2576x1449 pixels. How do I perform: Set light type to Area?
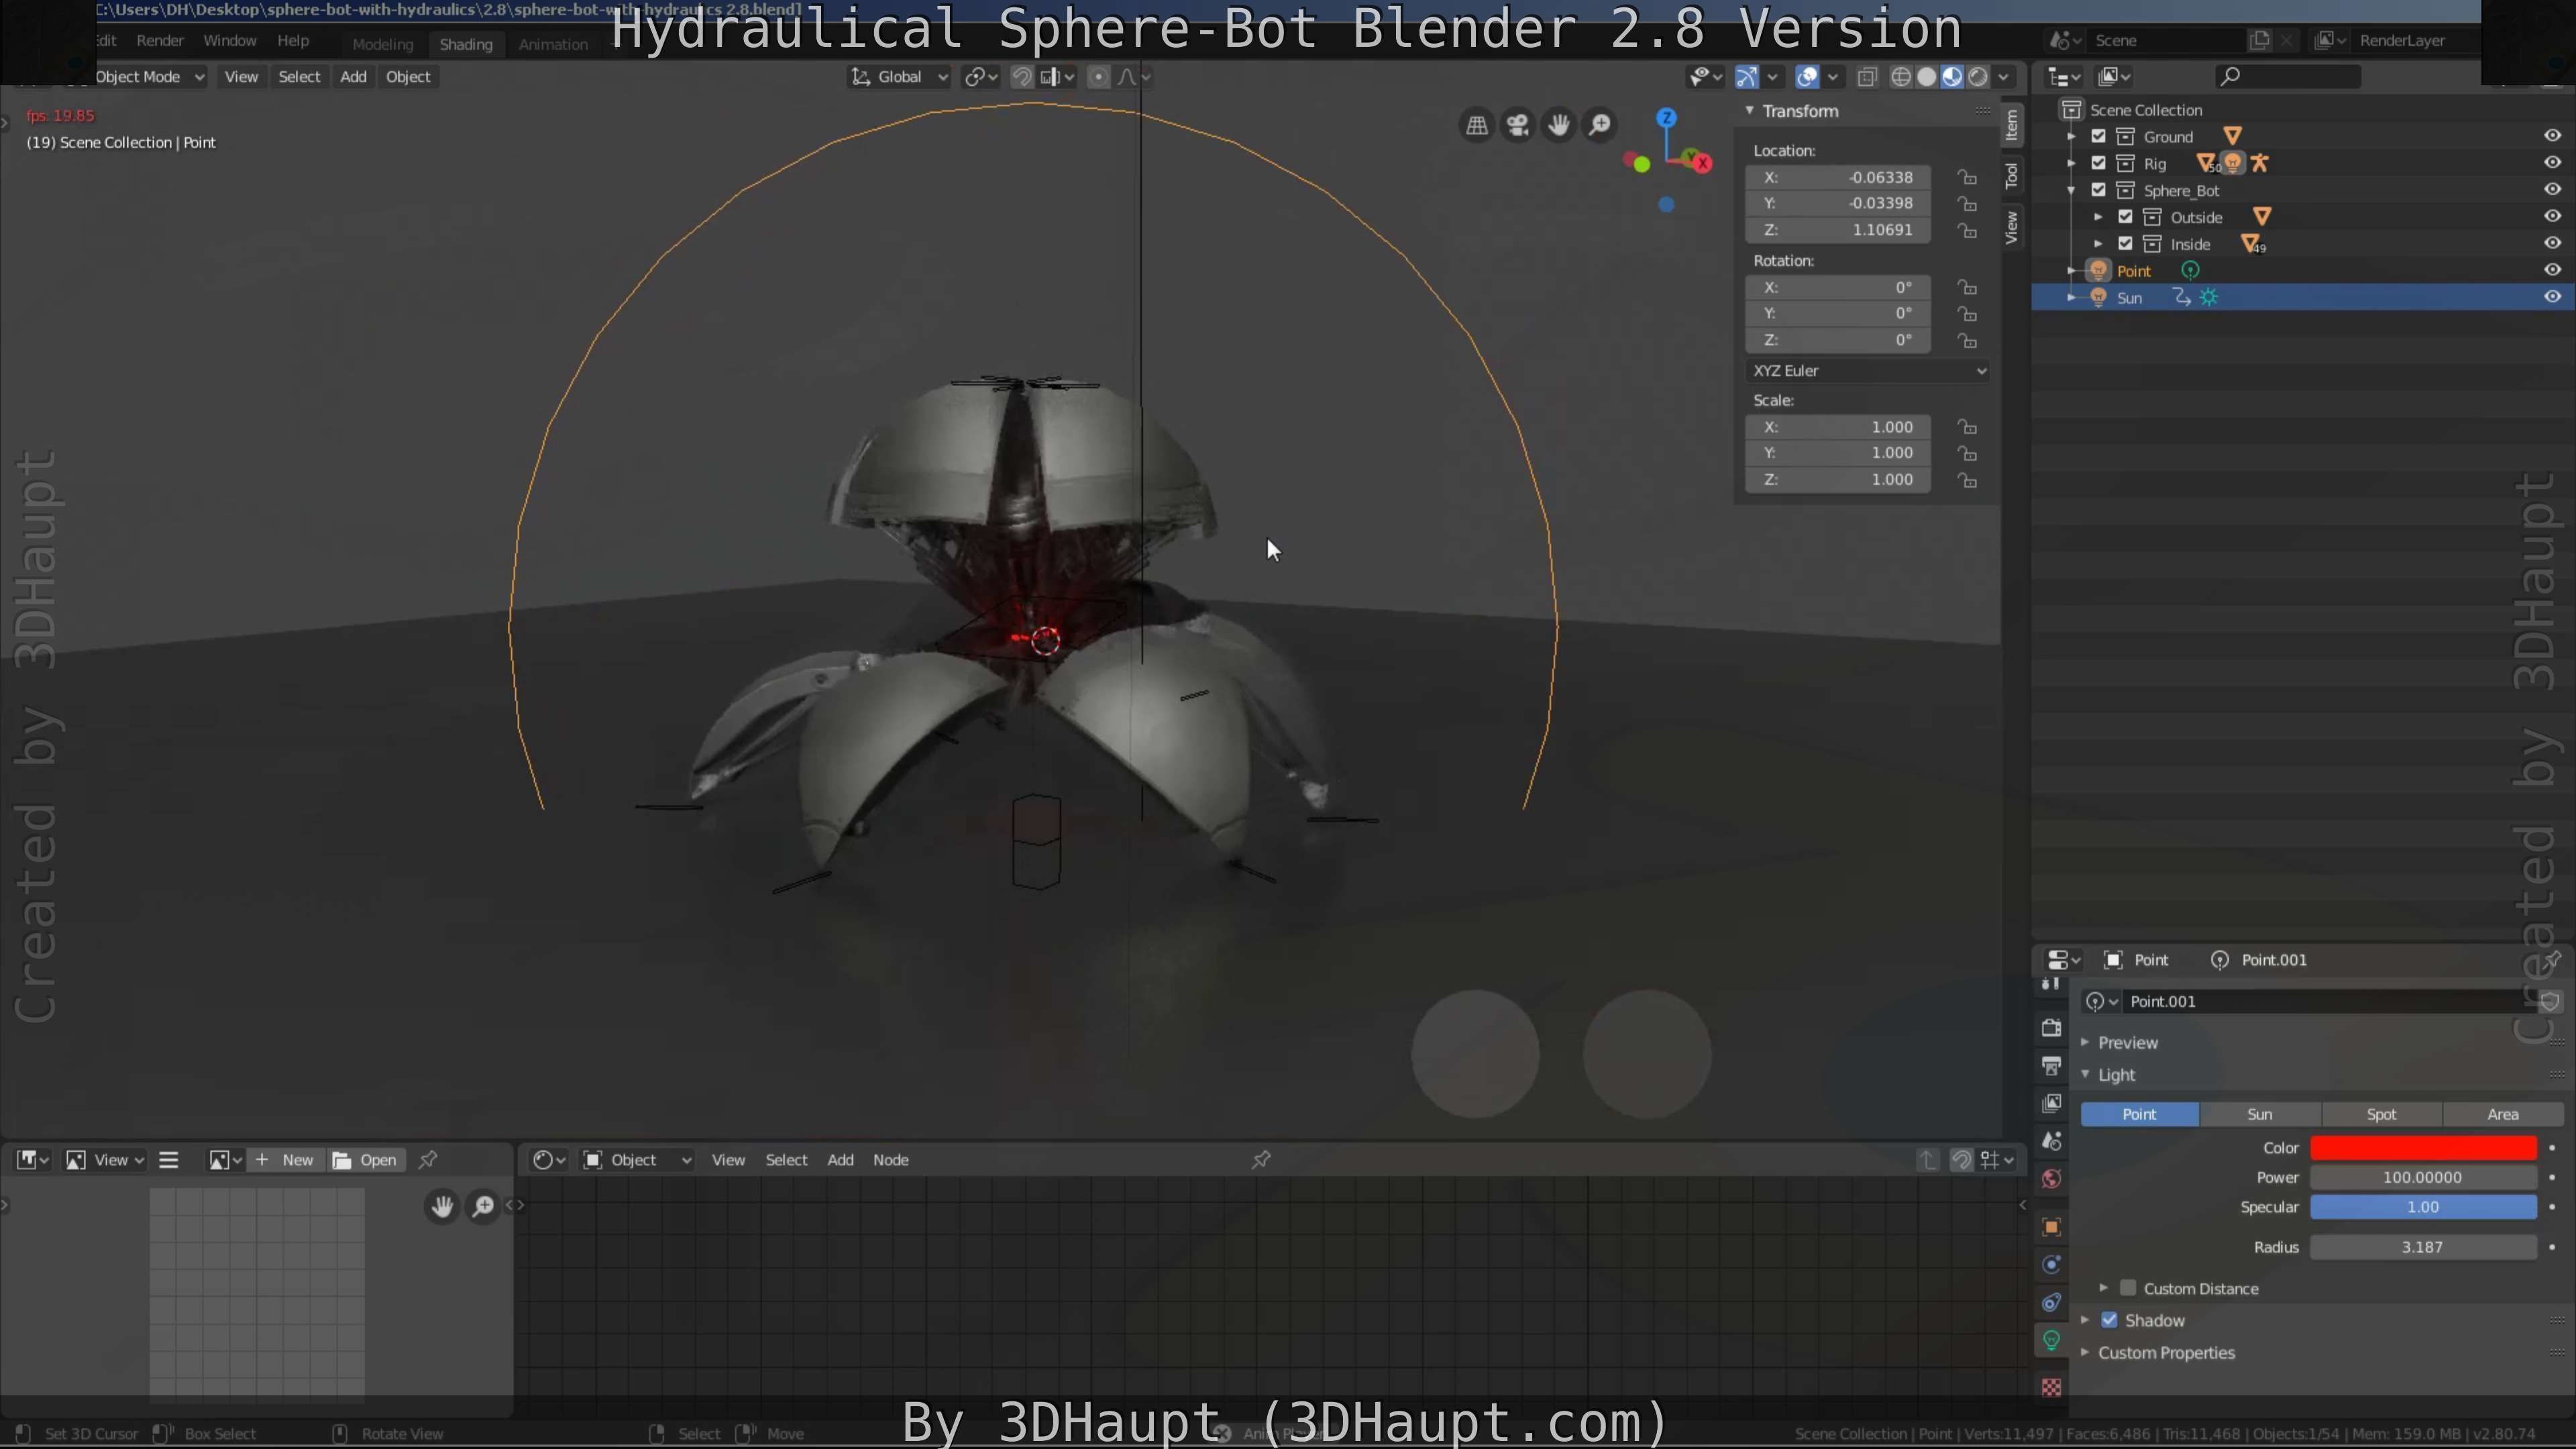2503,1114
